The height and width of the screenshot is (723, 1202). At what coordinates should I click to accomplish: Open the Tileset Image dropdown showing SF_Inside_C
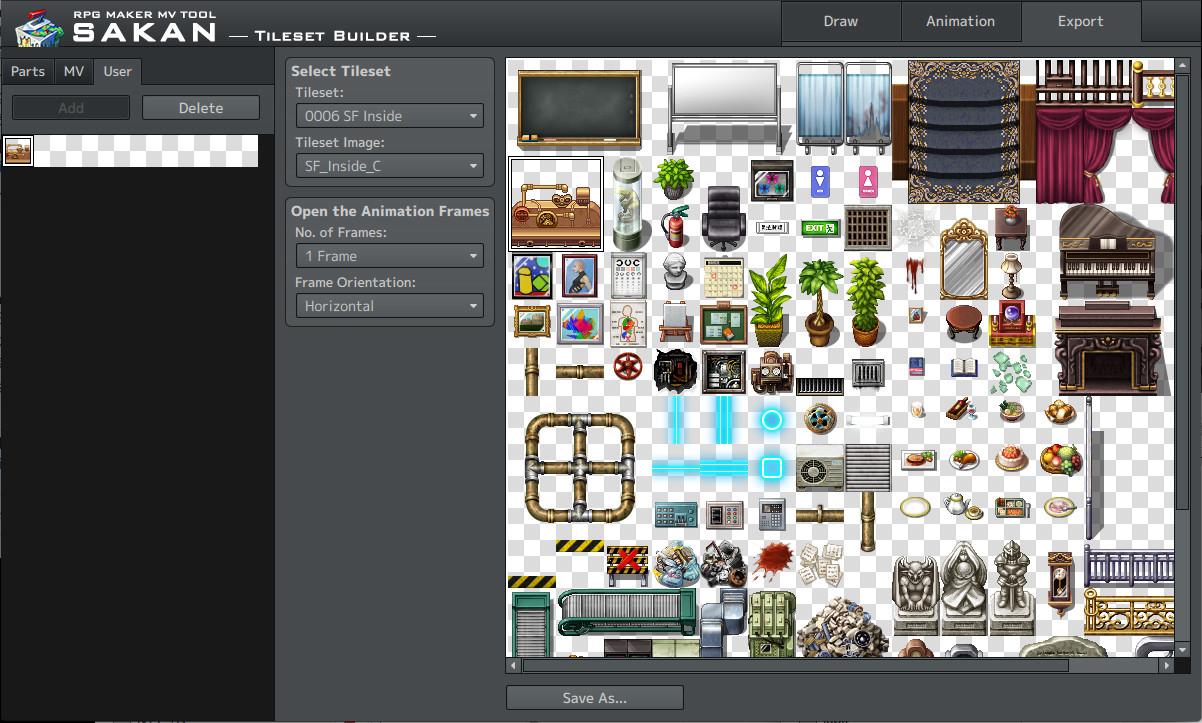(x=389, y=165)
